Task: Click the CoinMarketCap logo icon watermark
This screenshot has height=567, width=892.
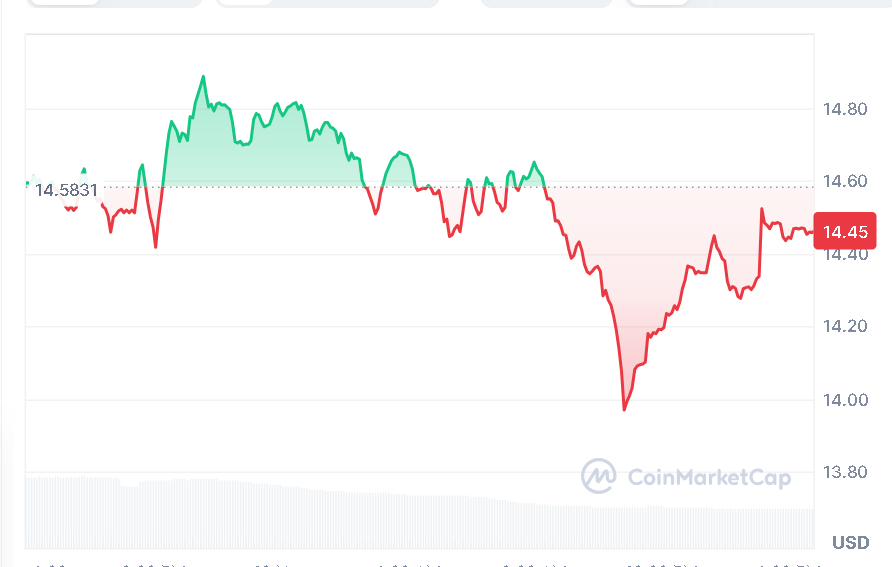Action: point(599,476)
